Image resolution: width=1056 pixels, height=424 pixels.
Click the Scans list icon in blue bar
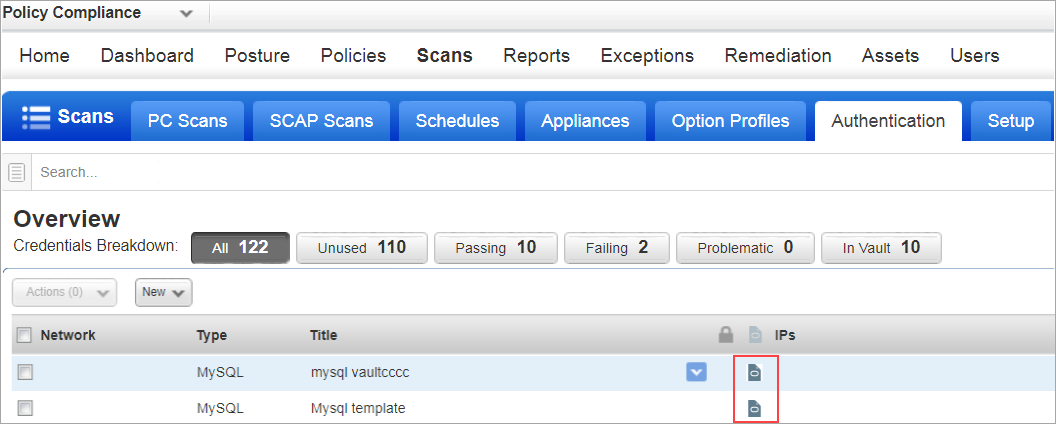coord(36,117)
